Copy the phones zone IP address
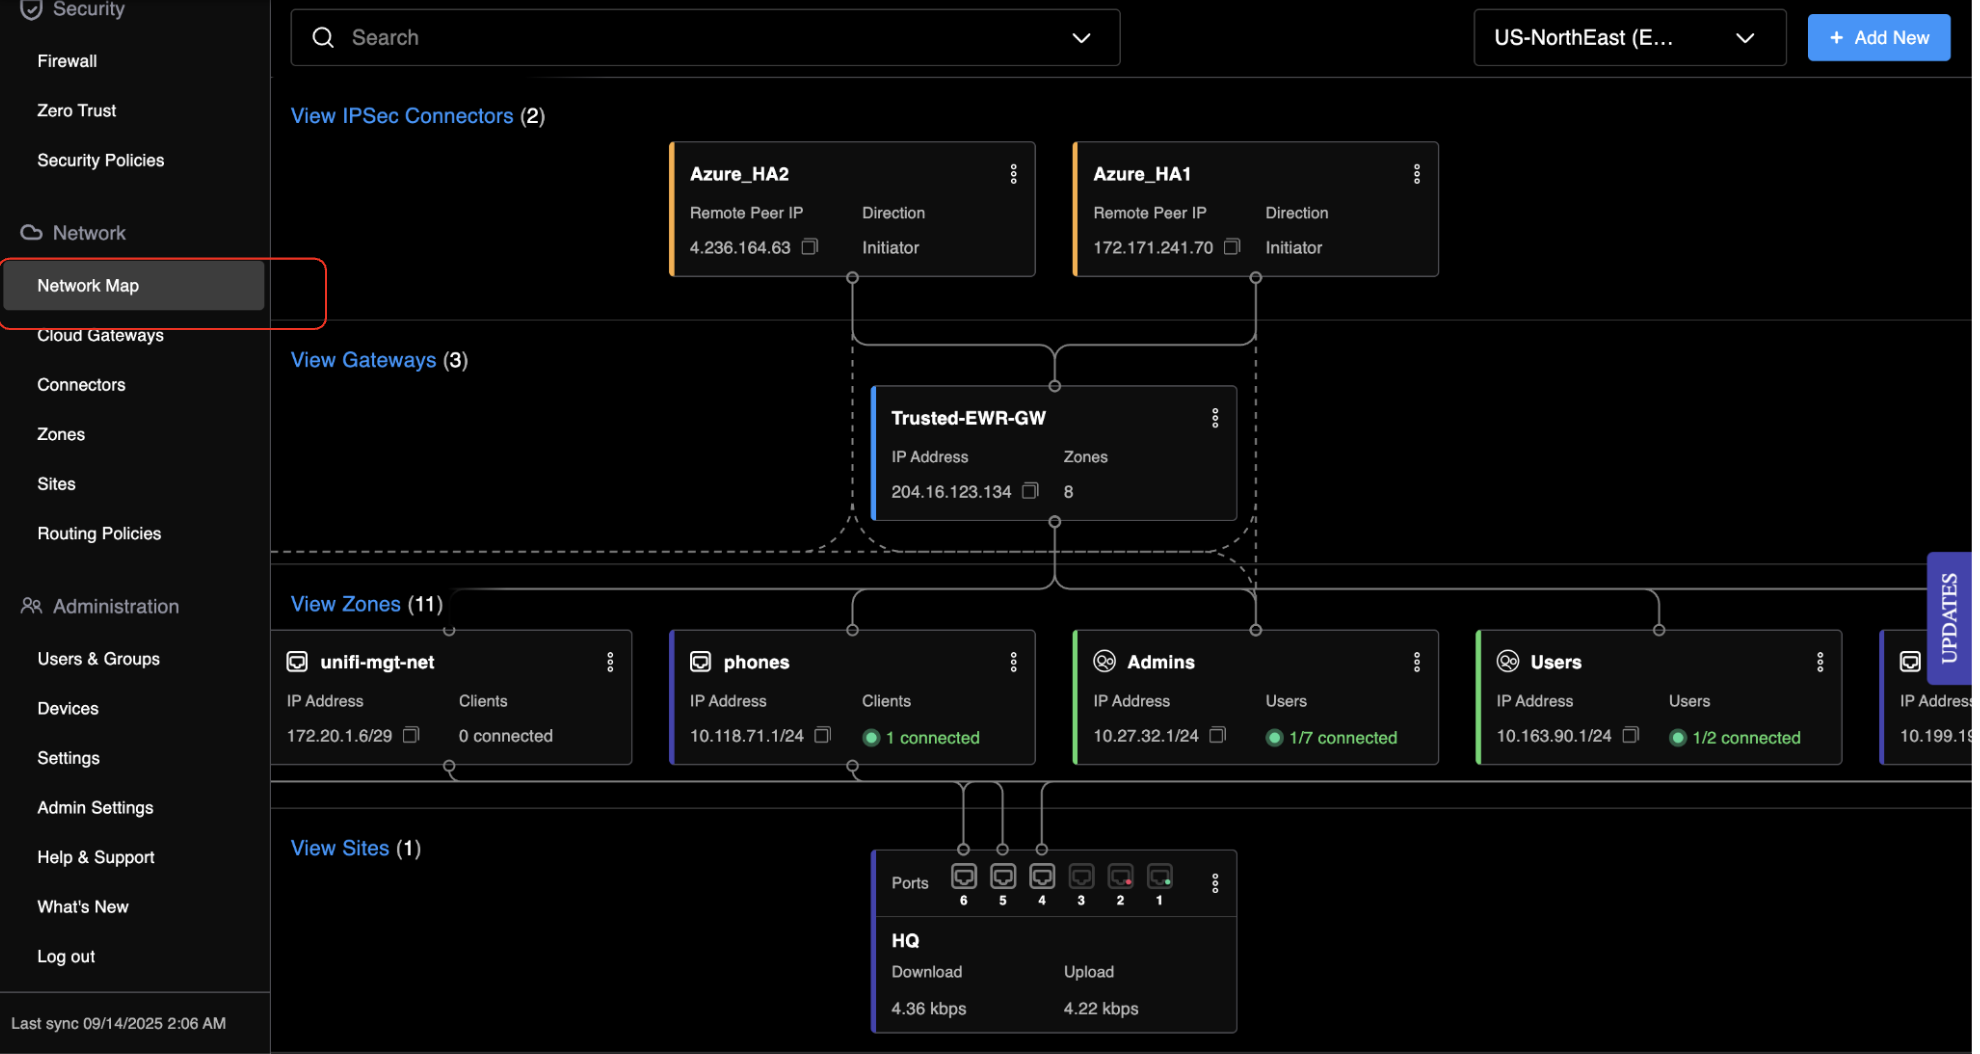The image size is (1980, 1054). click(x=822, y=735)
